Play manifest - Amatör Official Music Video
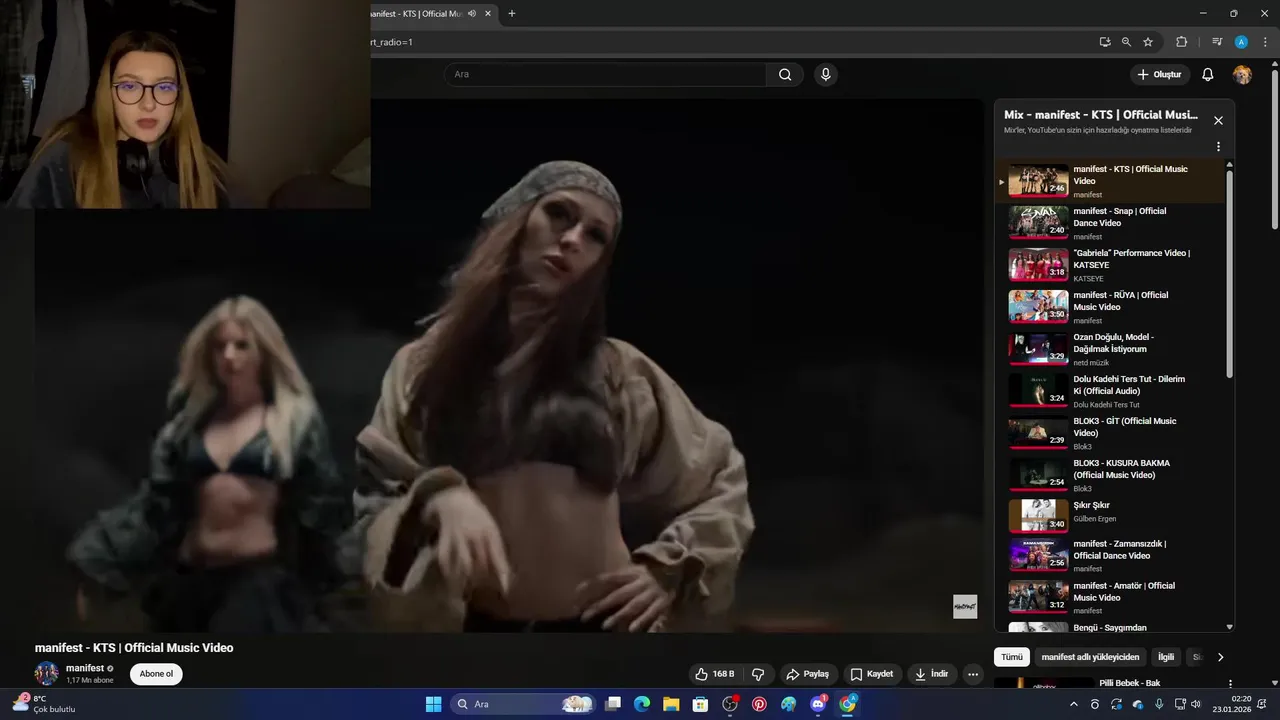This screenshot has width=1280, height=720. [1109, 597]
